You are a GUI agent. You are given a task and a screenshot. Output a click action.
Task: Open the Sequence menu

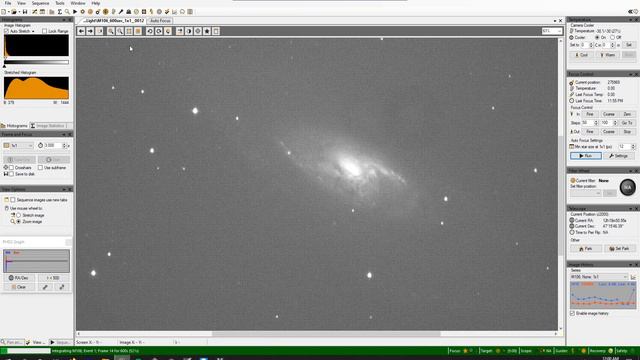tap(40, 3)
